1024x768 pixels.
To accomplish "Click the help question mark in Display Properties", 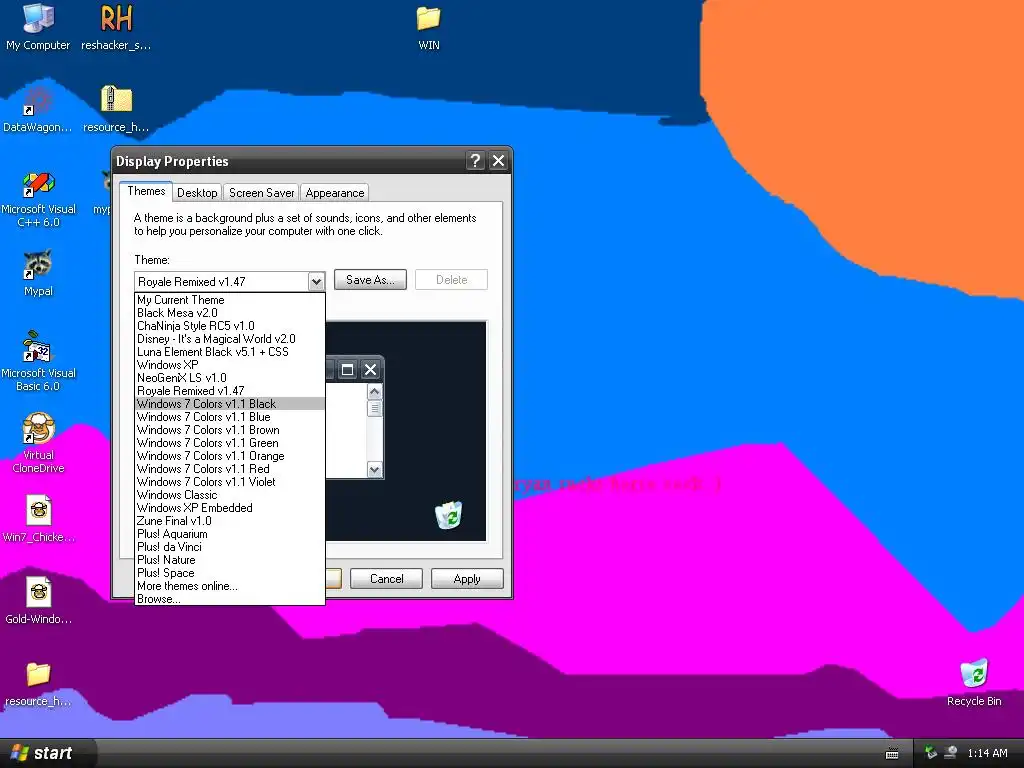I will click(475, 161).
